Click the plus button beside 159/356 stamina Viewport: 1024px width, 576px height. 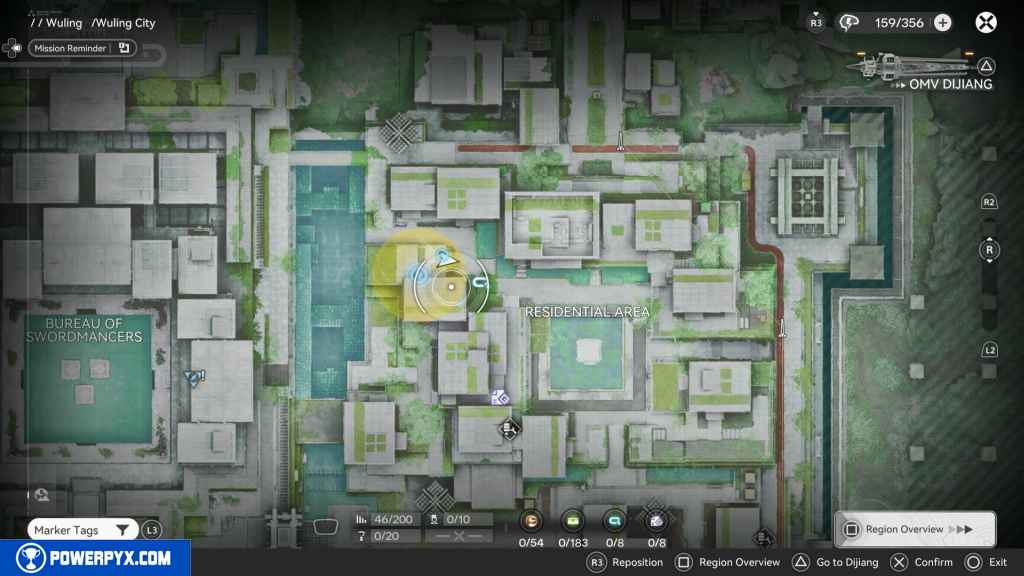point(942,22)
